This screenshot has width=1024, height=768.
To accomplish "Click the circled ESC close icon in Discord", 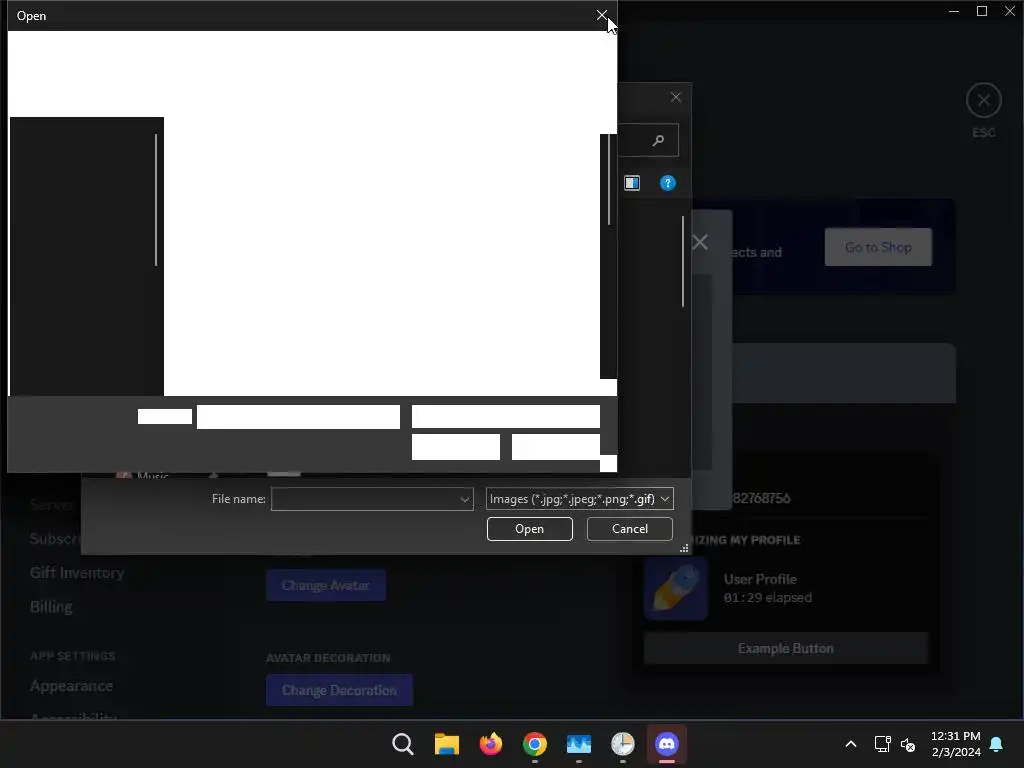I will click(x=984, y=101).
